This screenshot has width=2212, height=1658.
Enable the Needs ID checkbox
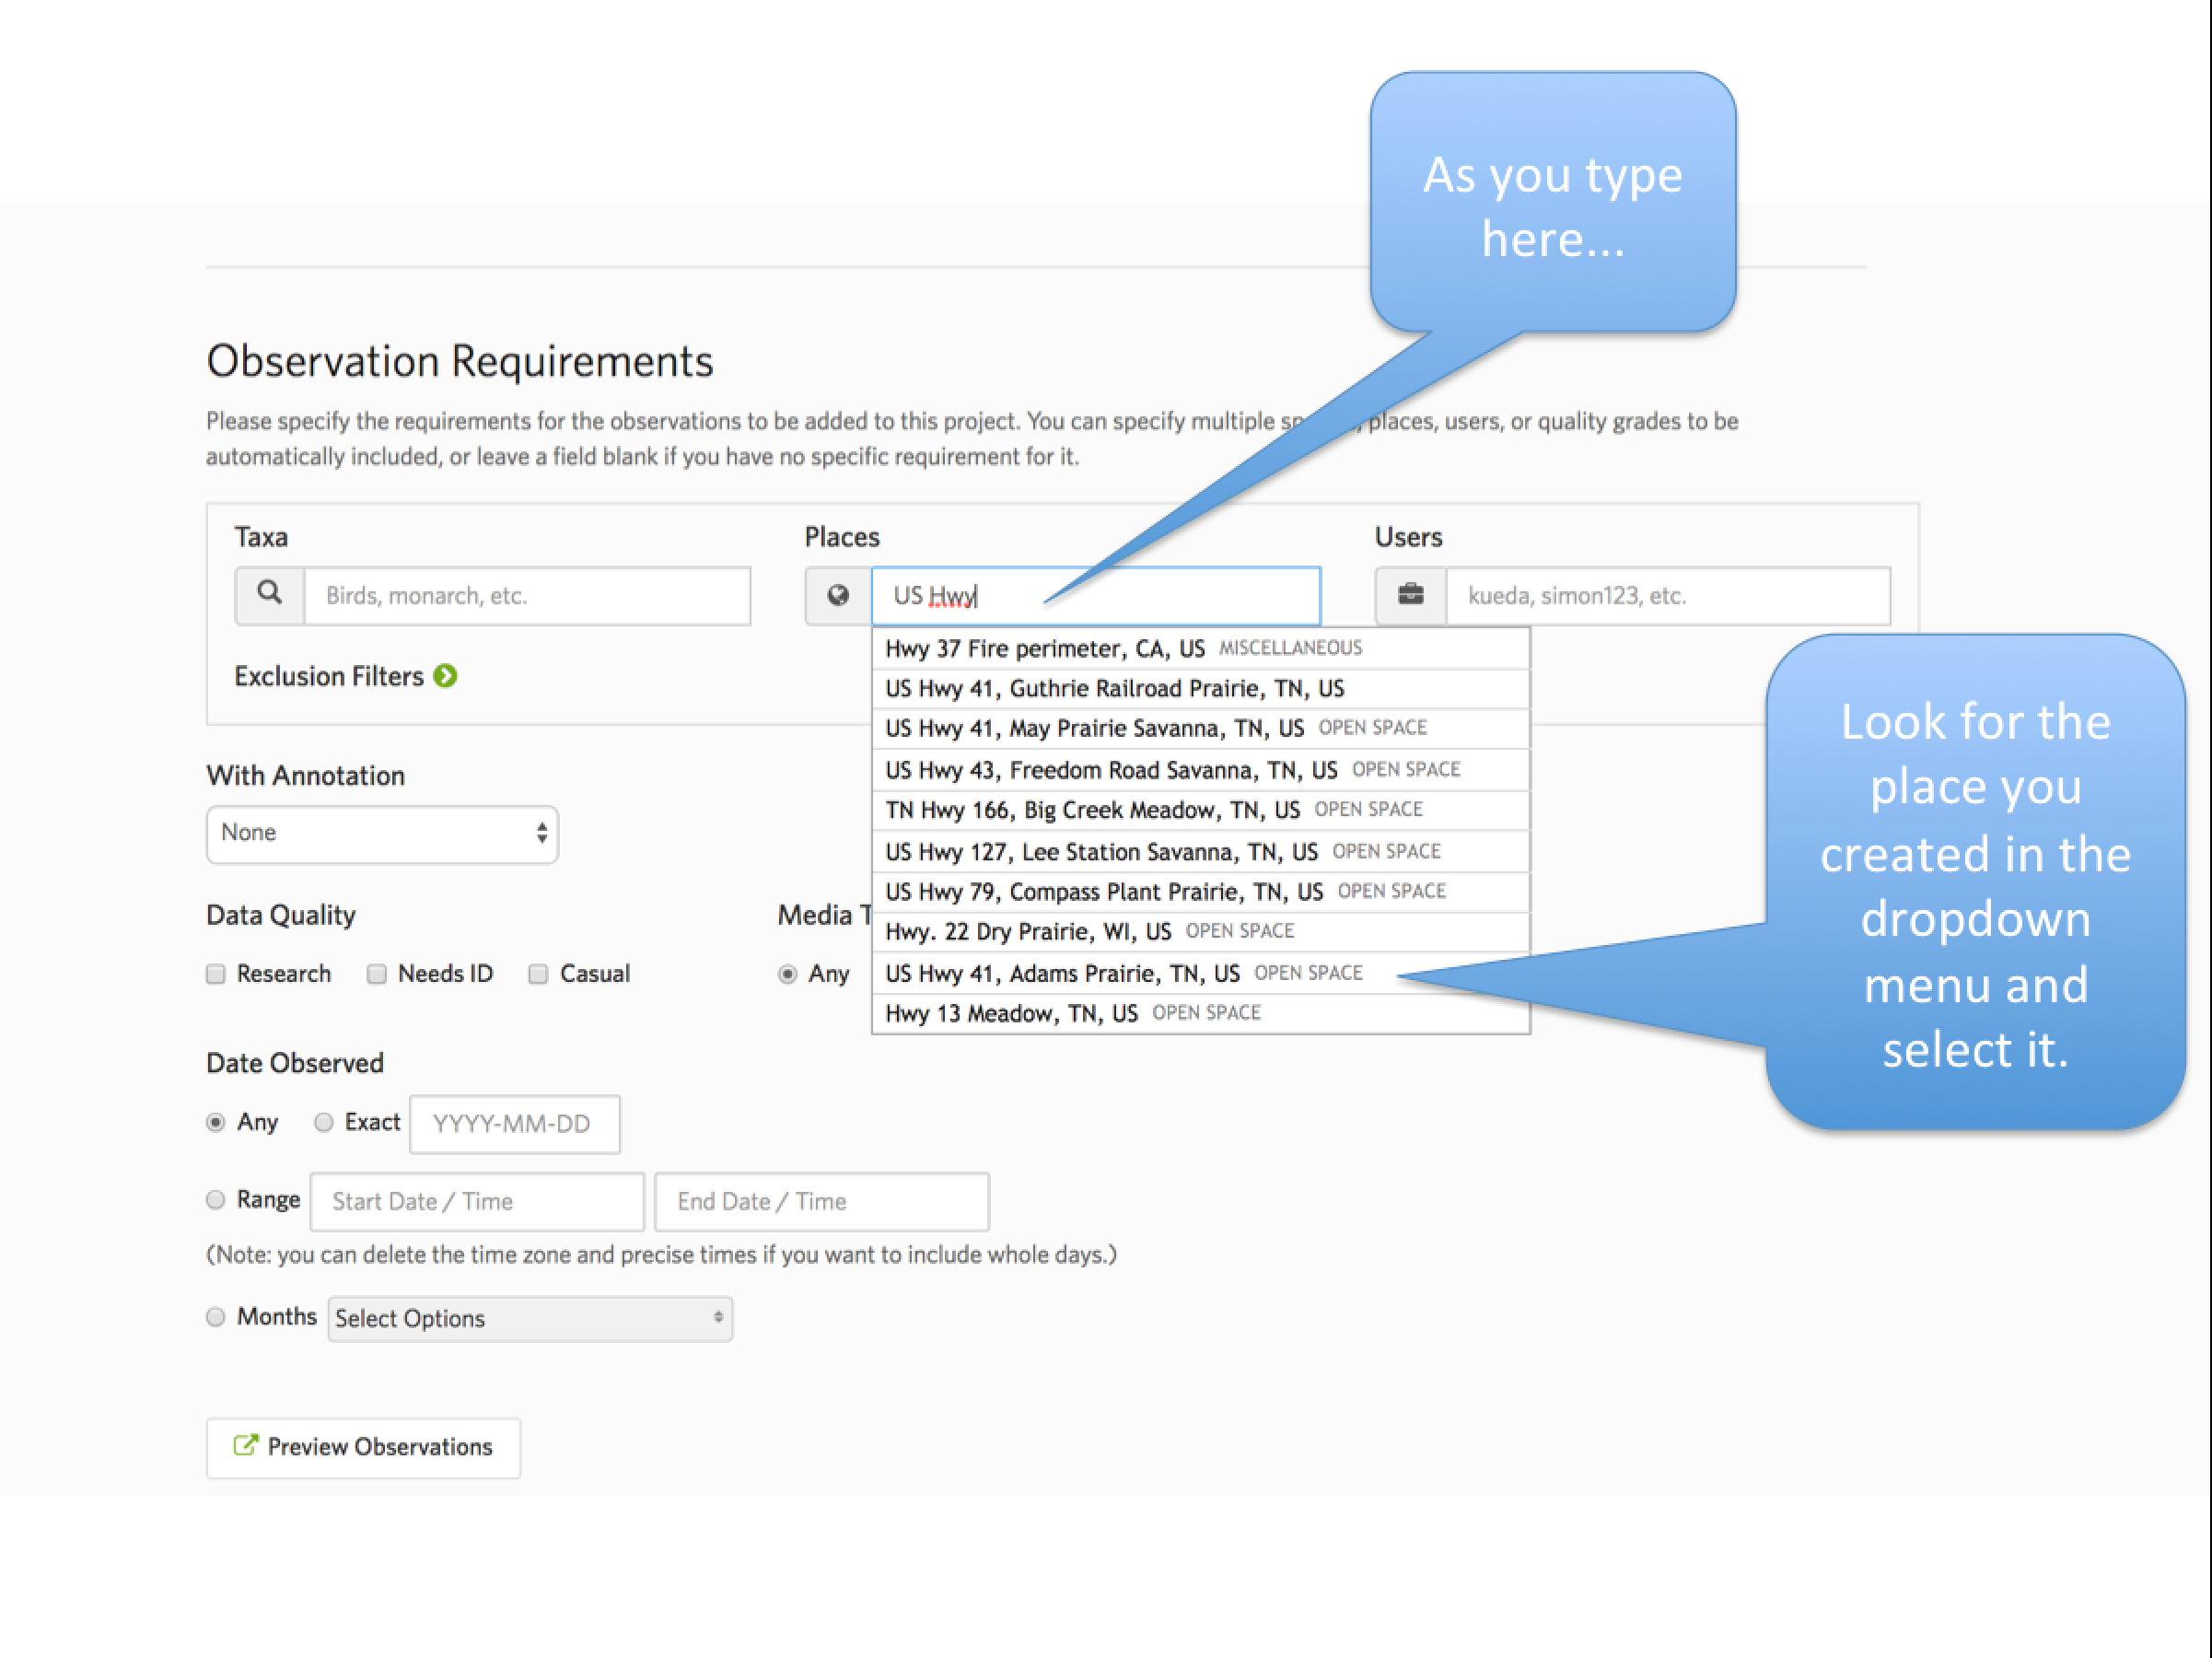tap(377, 974)
